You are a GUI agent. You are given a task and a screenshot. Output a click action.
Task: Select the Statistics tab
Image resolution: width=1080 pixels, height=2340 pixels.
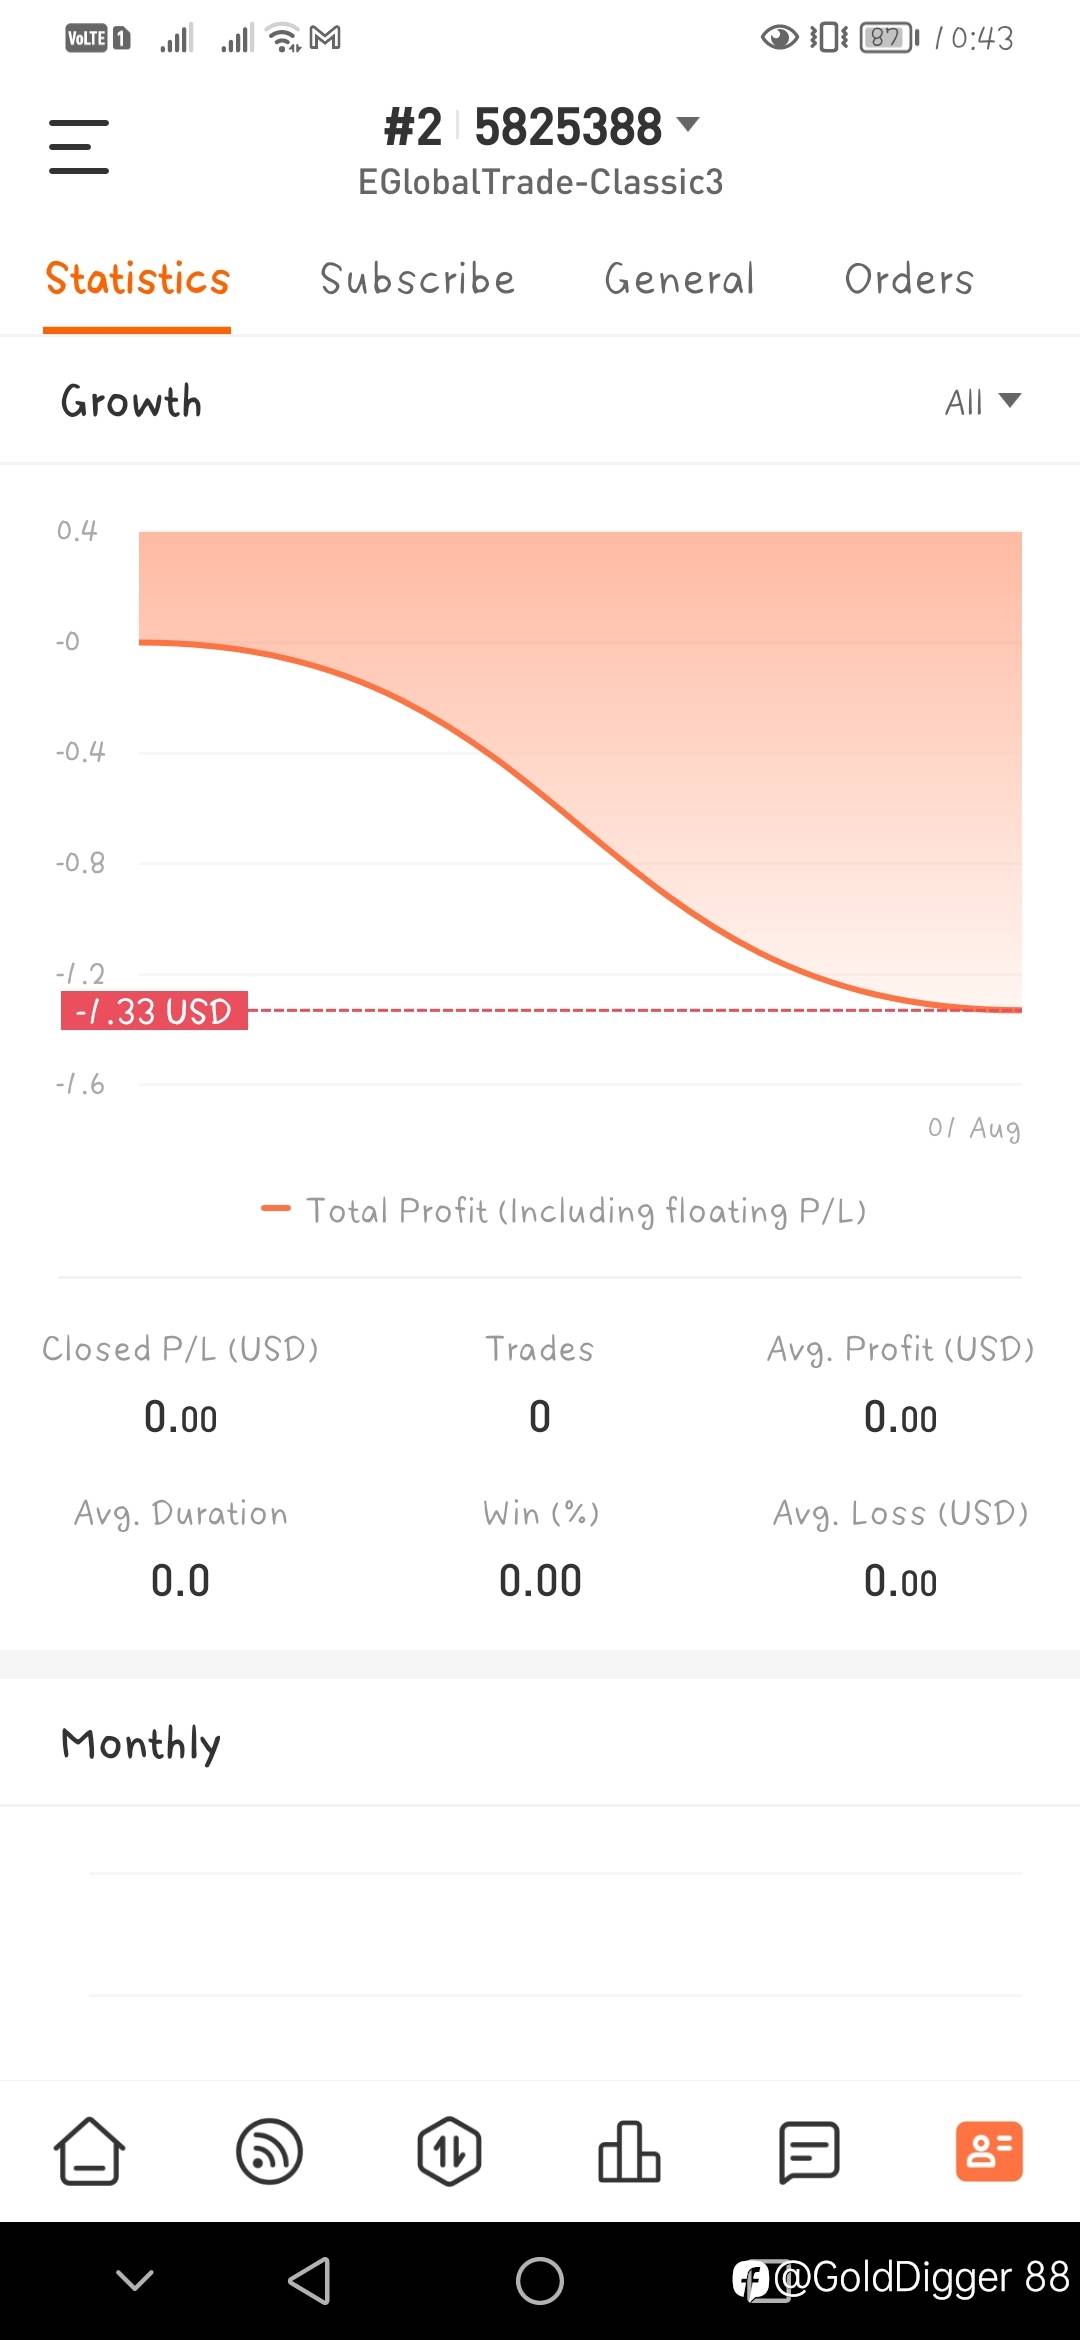click(x=137, y=279)
